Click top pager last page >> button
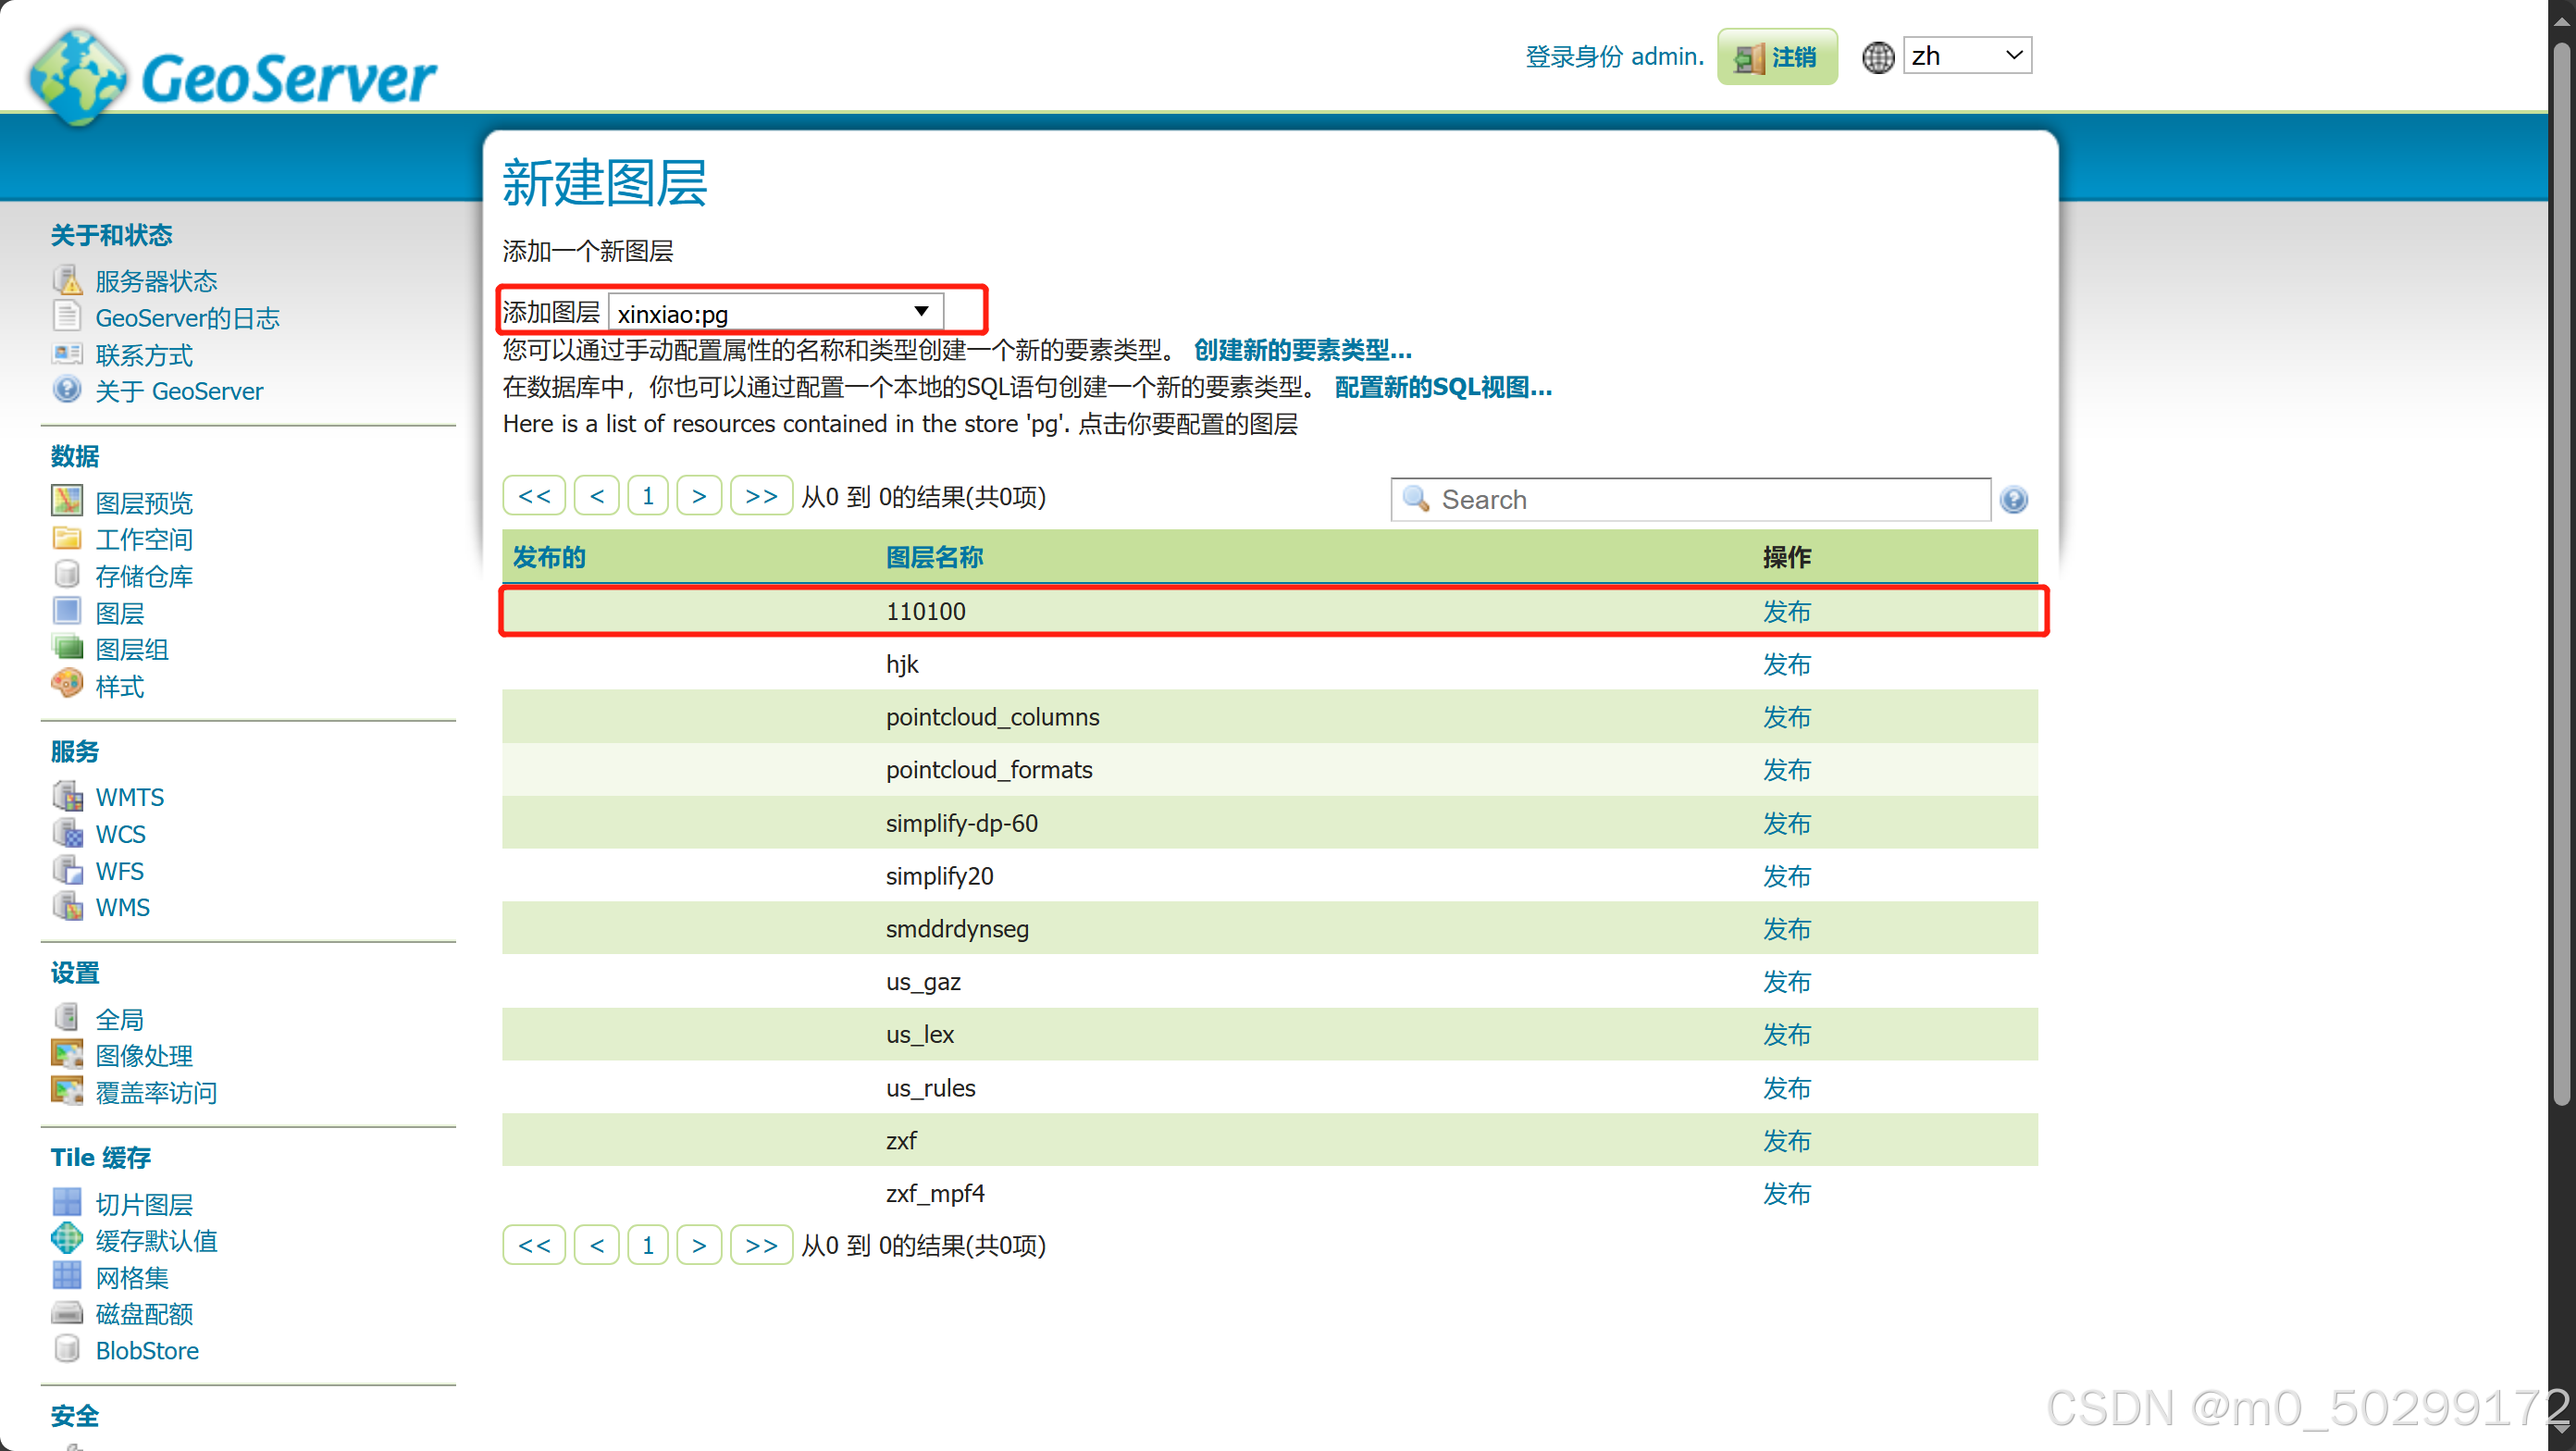 pos(761,496)
